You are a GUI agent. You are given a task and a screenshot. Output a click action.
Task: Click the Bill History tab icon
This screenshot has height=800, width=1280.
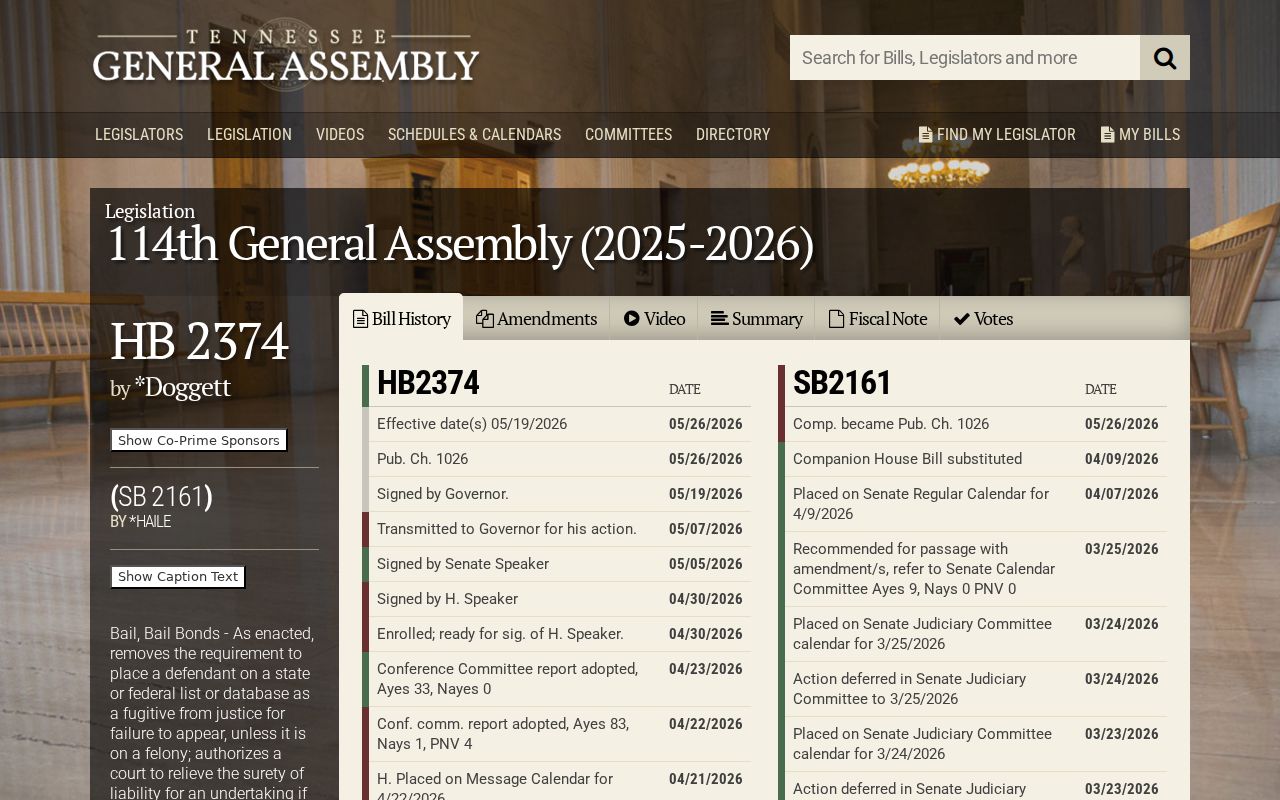[x=360, y=319]
